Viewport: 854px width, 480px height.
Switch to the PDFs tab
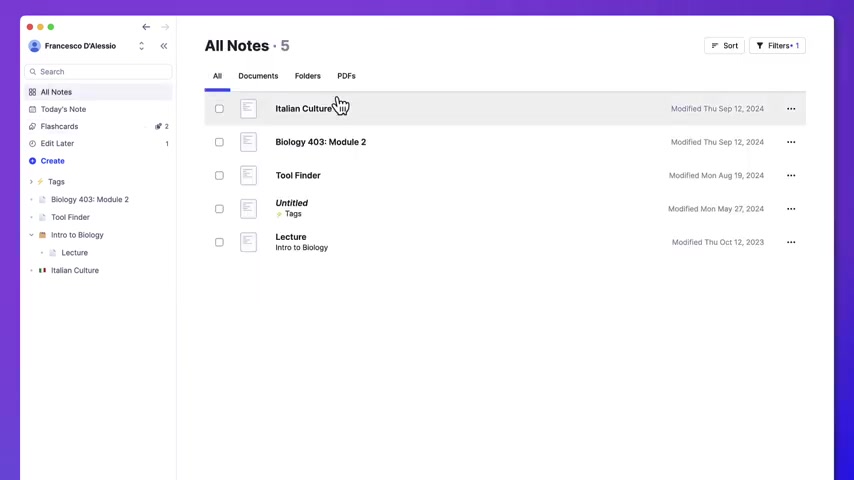(x=346, y=76)
